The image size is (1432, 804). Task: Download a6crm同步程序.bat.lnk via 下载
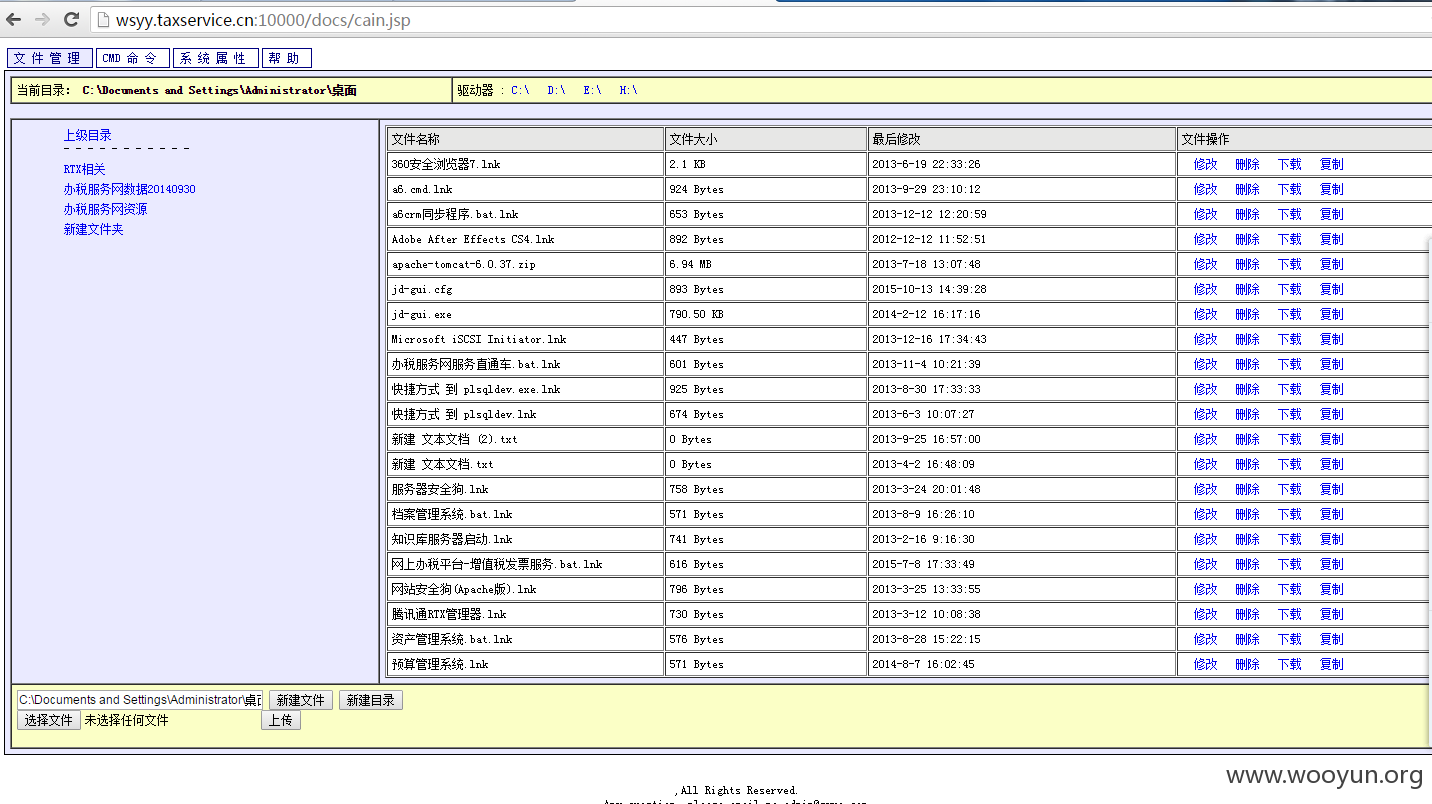click(x=1289, y=214)
